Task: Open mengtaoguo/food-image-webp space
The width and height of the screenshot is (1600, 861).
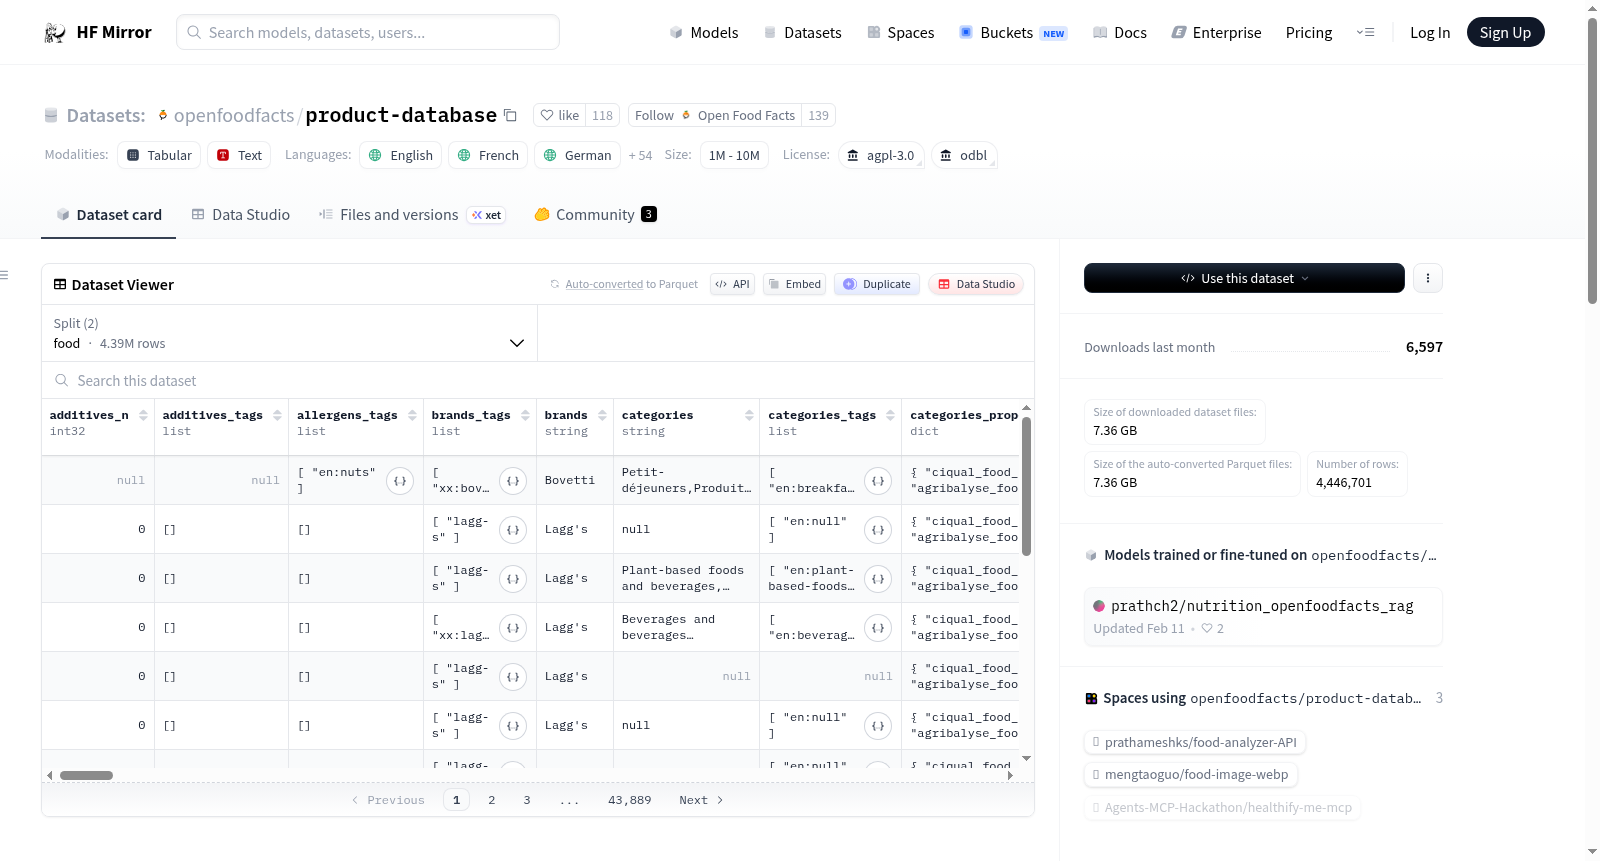Action: coord(1191,774)
